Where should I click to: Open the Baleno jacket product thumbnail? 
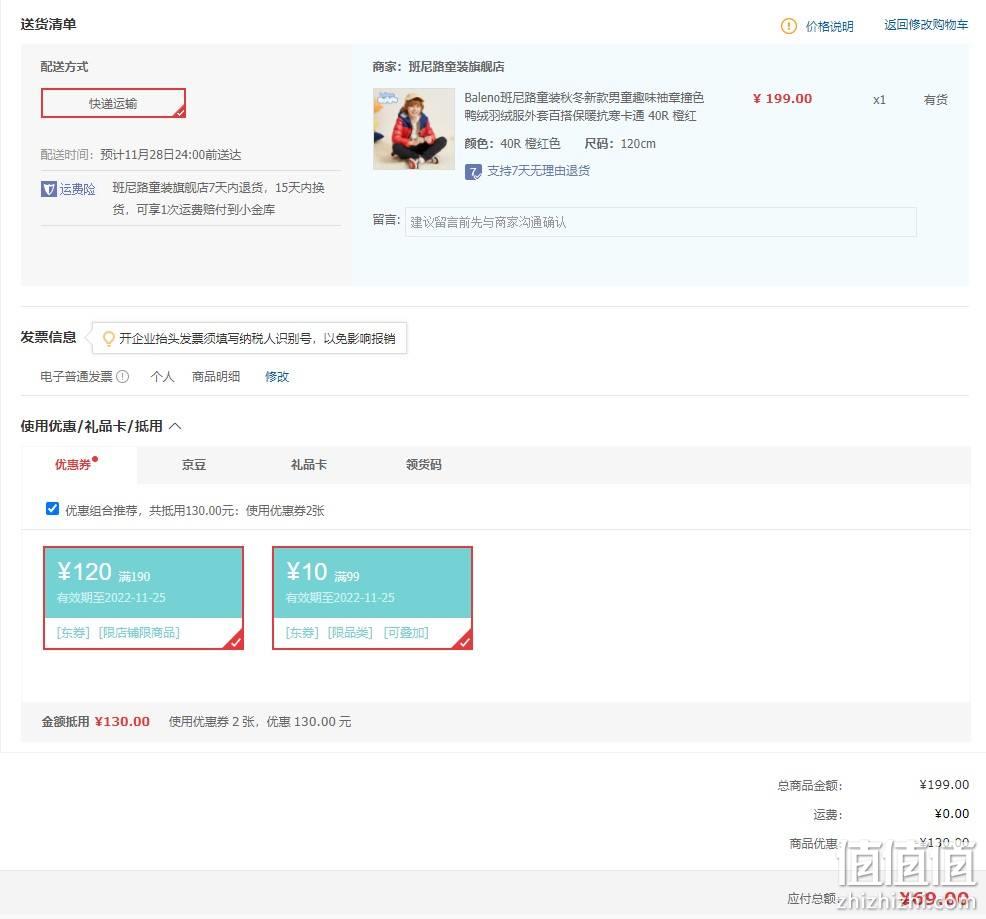[414, 129]
